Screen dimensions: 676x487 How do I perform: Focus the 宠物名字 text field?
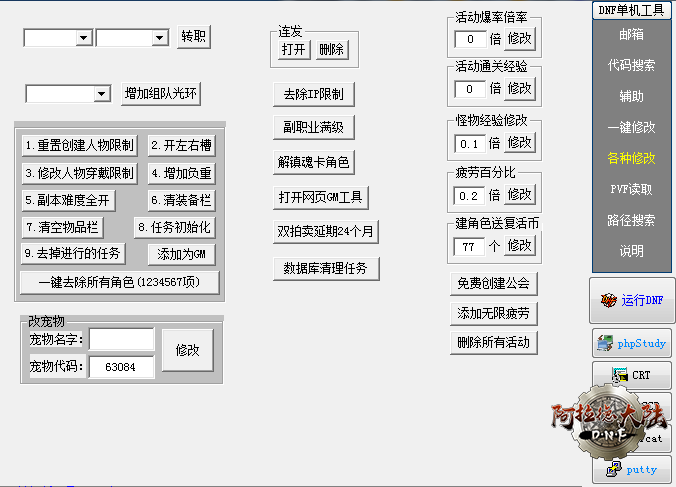[121, 339]
